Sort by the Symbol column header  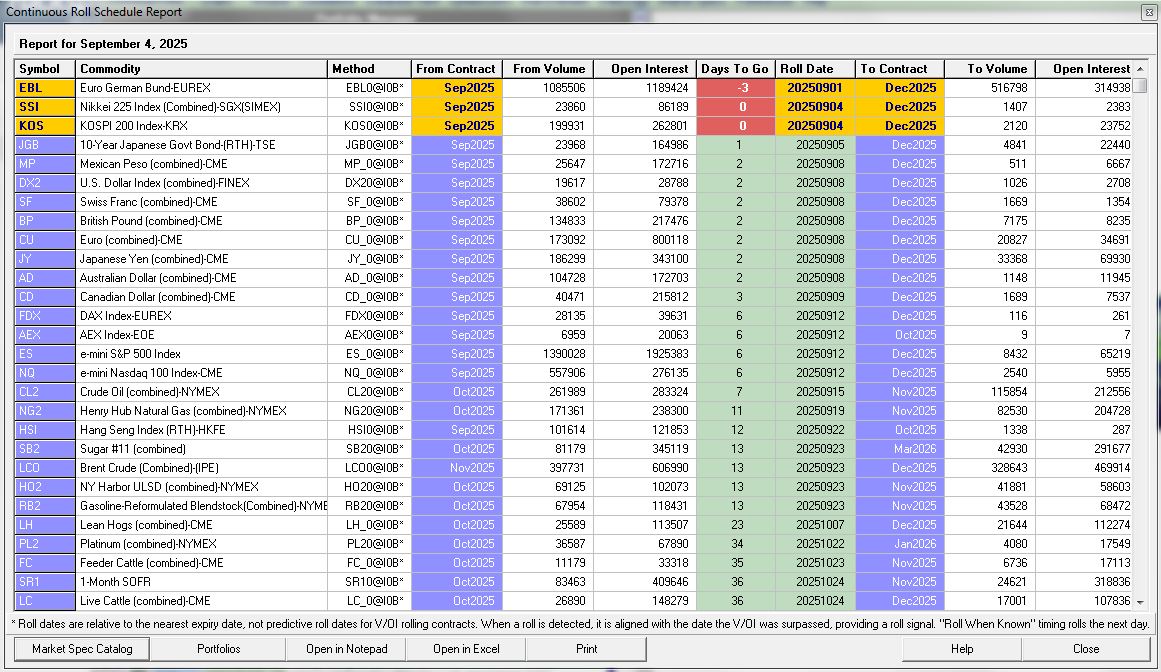click(45, 69)
